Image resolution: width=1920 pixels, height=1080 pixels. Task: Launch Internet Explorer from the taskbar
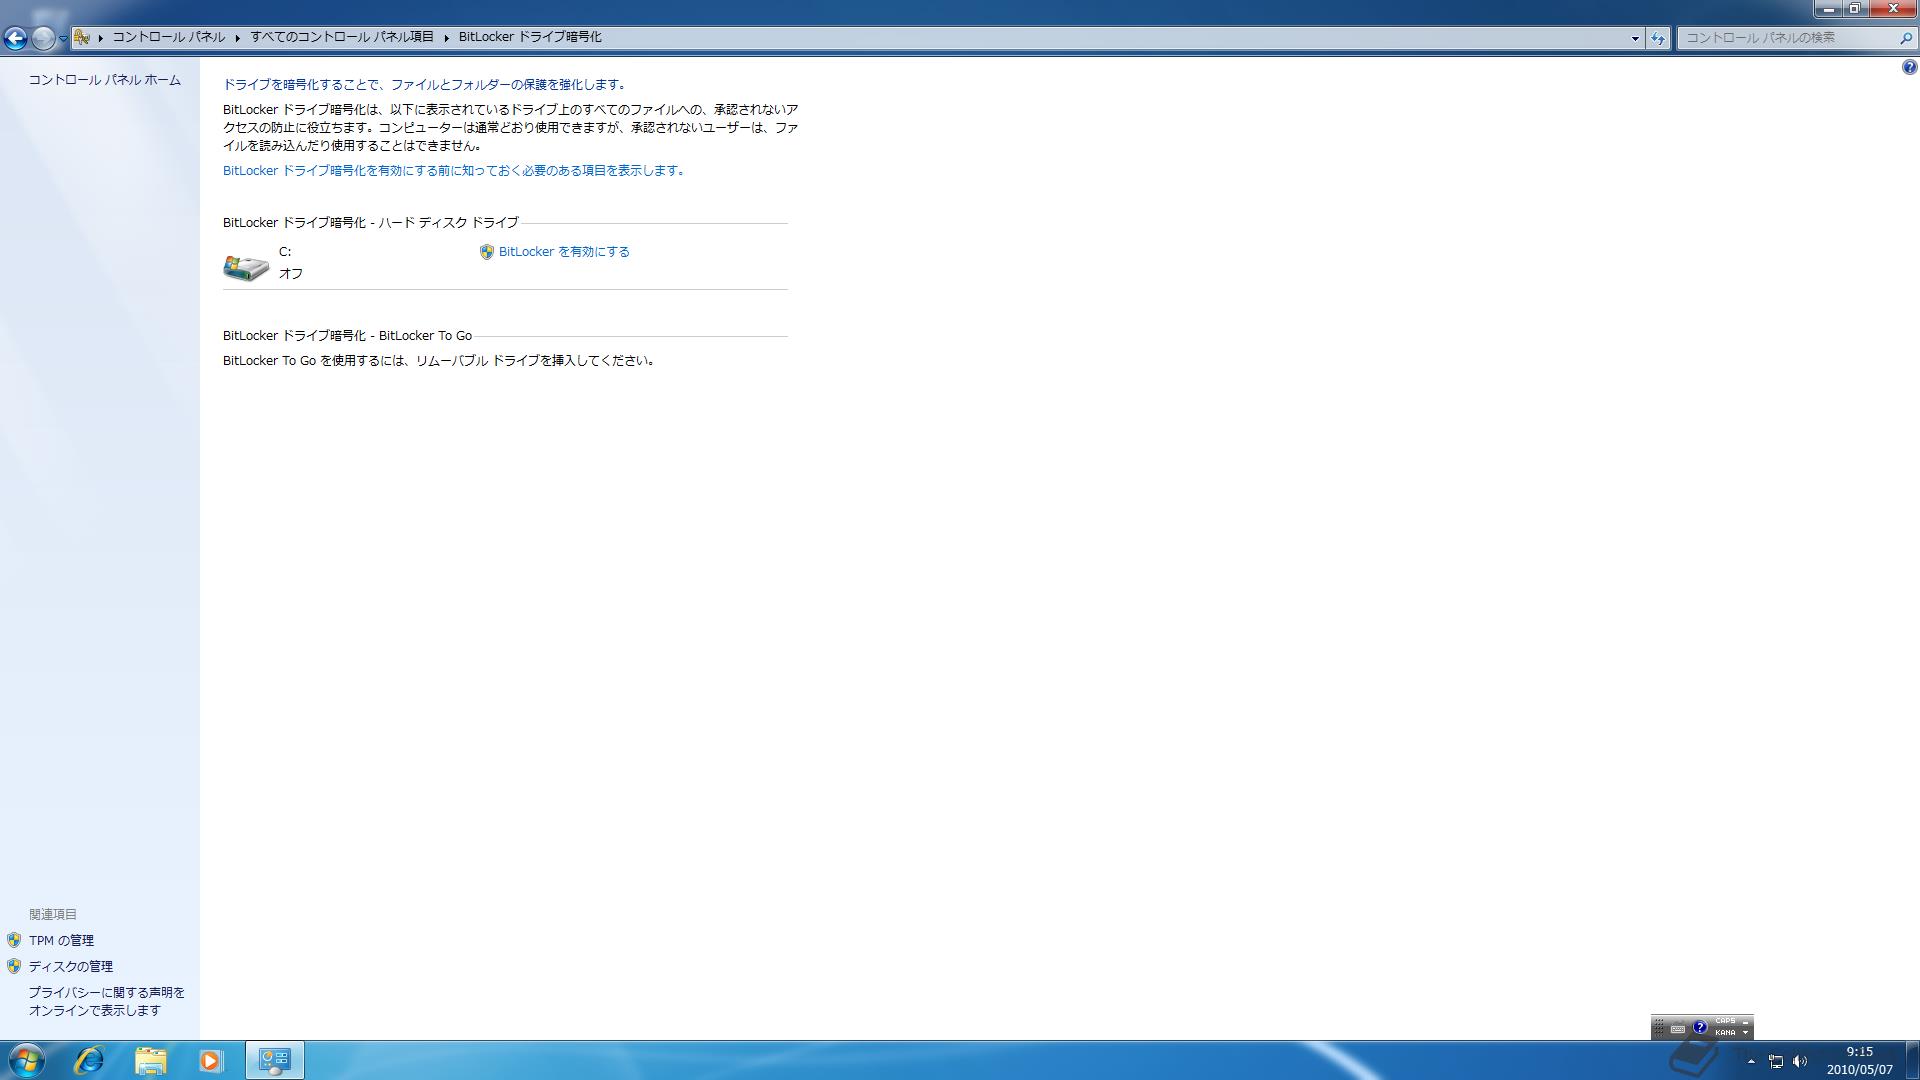89,1060
